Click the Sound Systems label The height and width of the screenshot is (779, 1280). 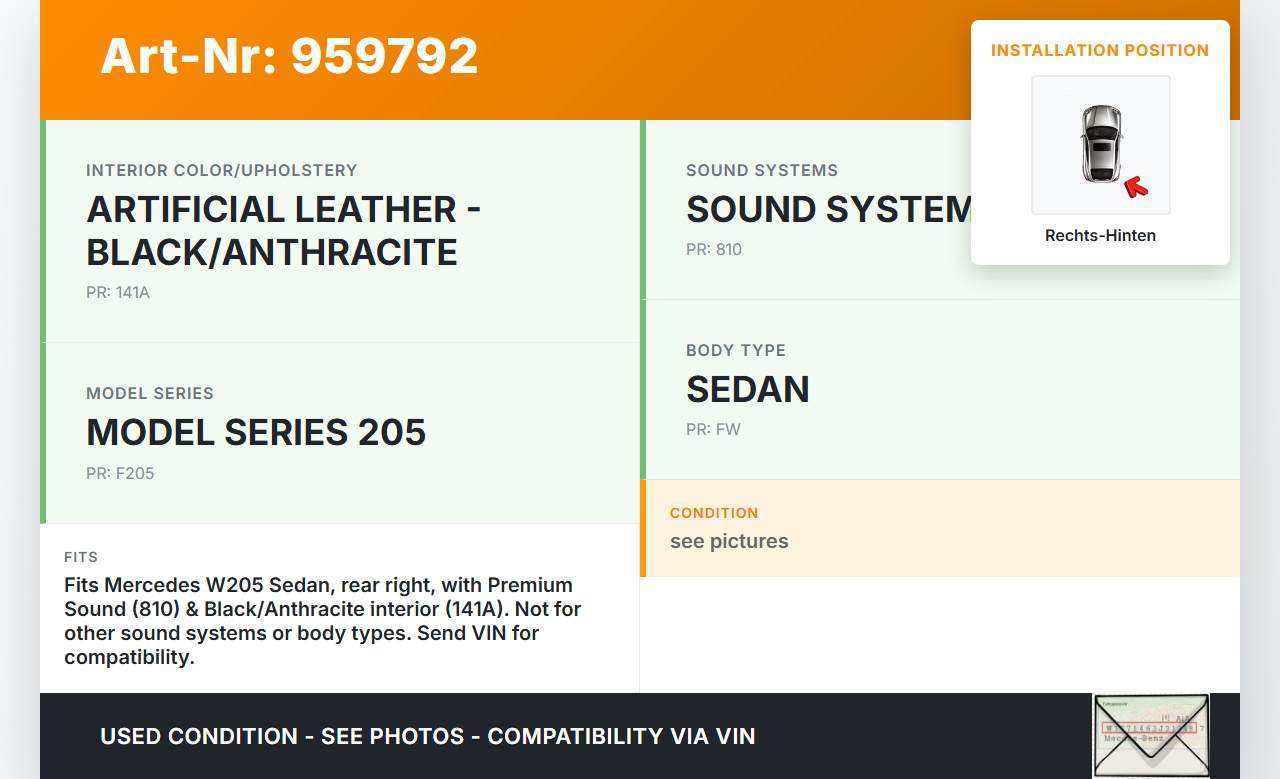tap(762, 170)
